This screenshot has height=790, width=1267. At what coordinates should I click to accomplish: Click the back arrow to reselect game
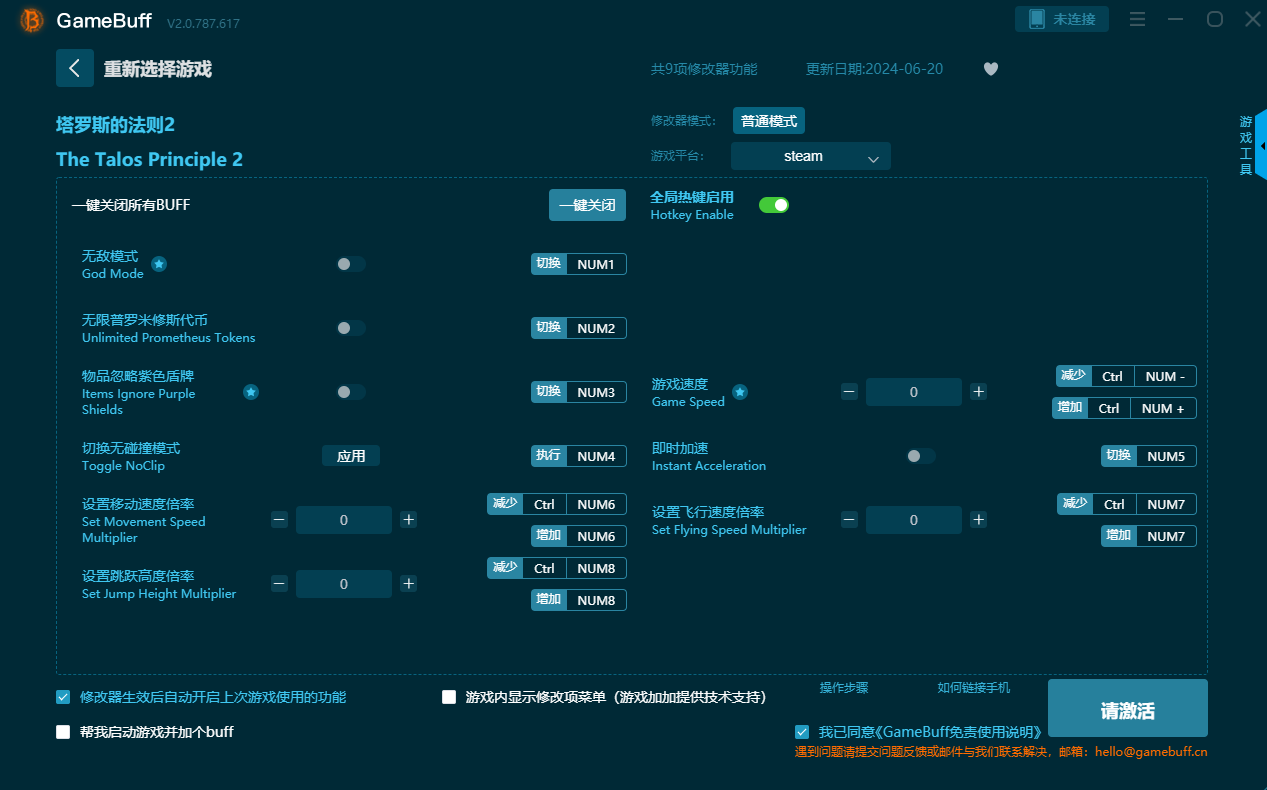coord(75,68)
